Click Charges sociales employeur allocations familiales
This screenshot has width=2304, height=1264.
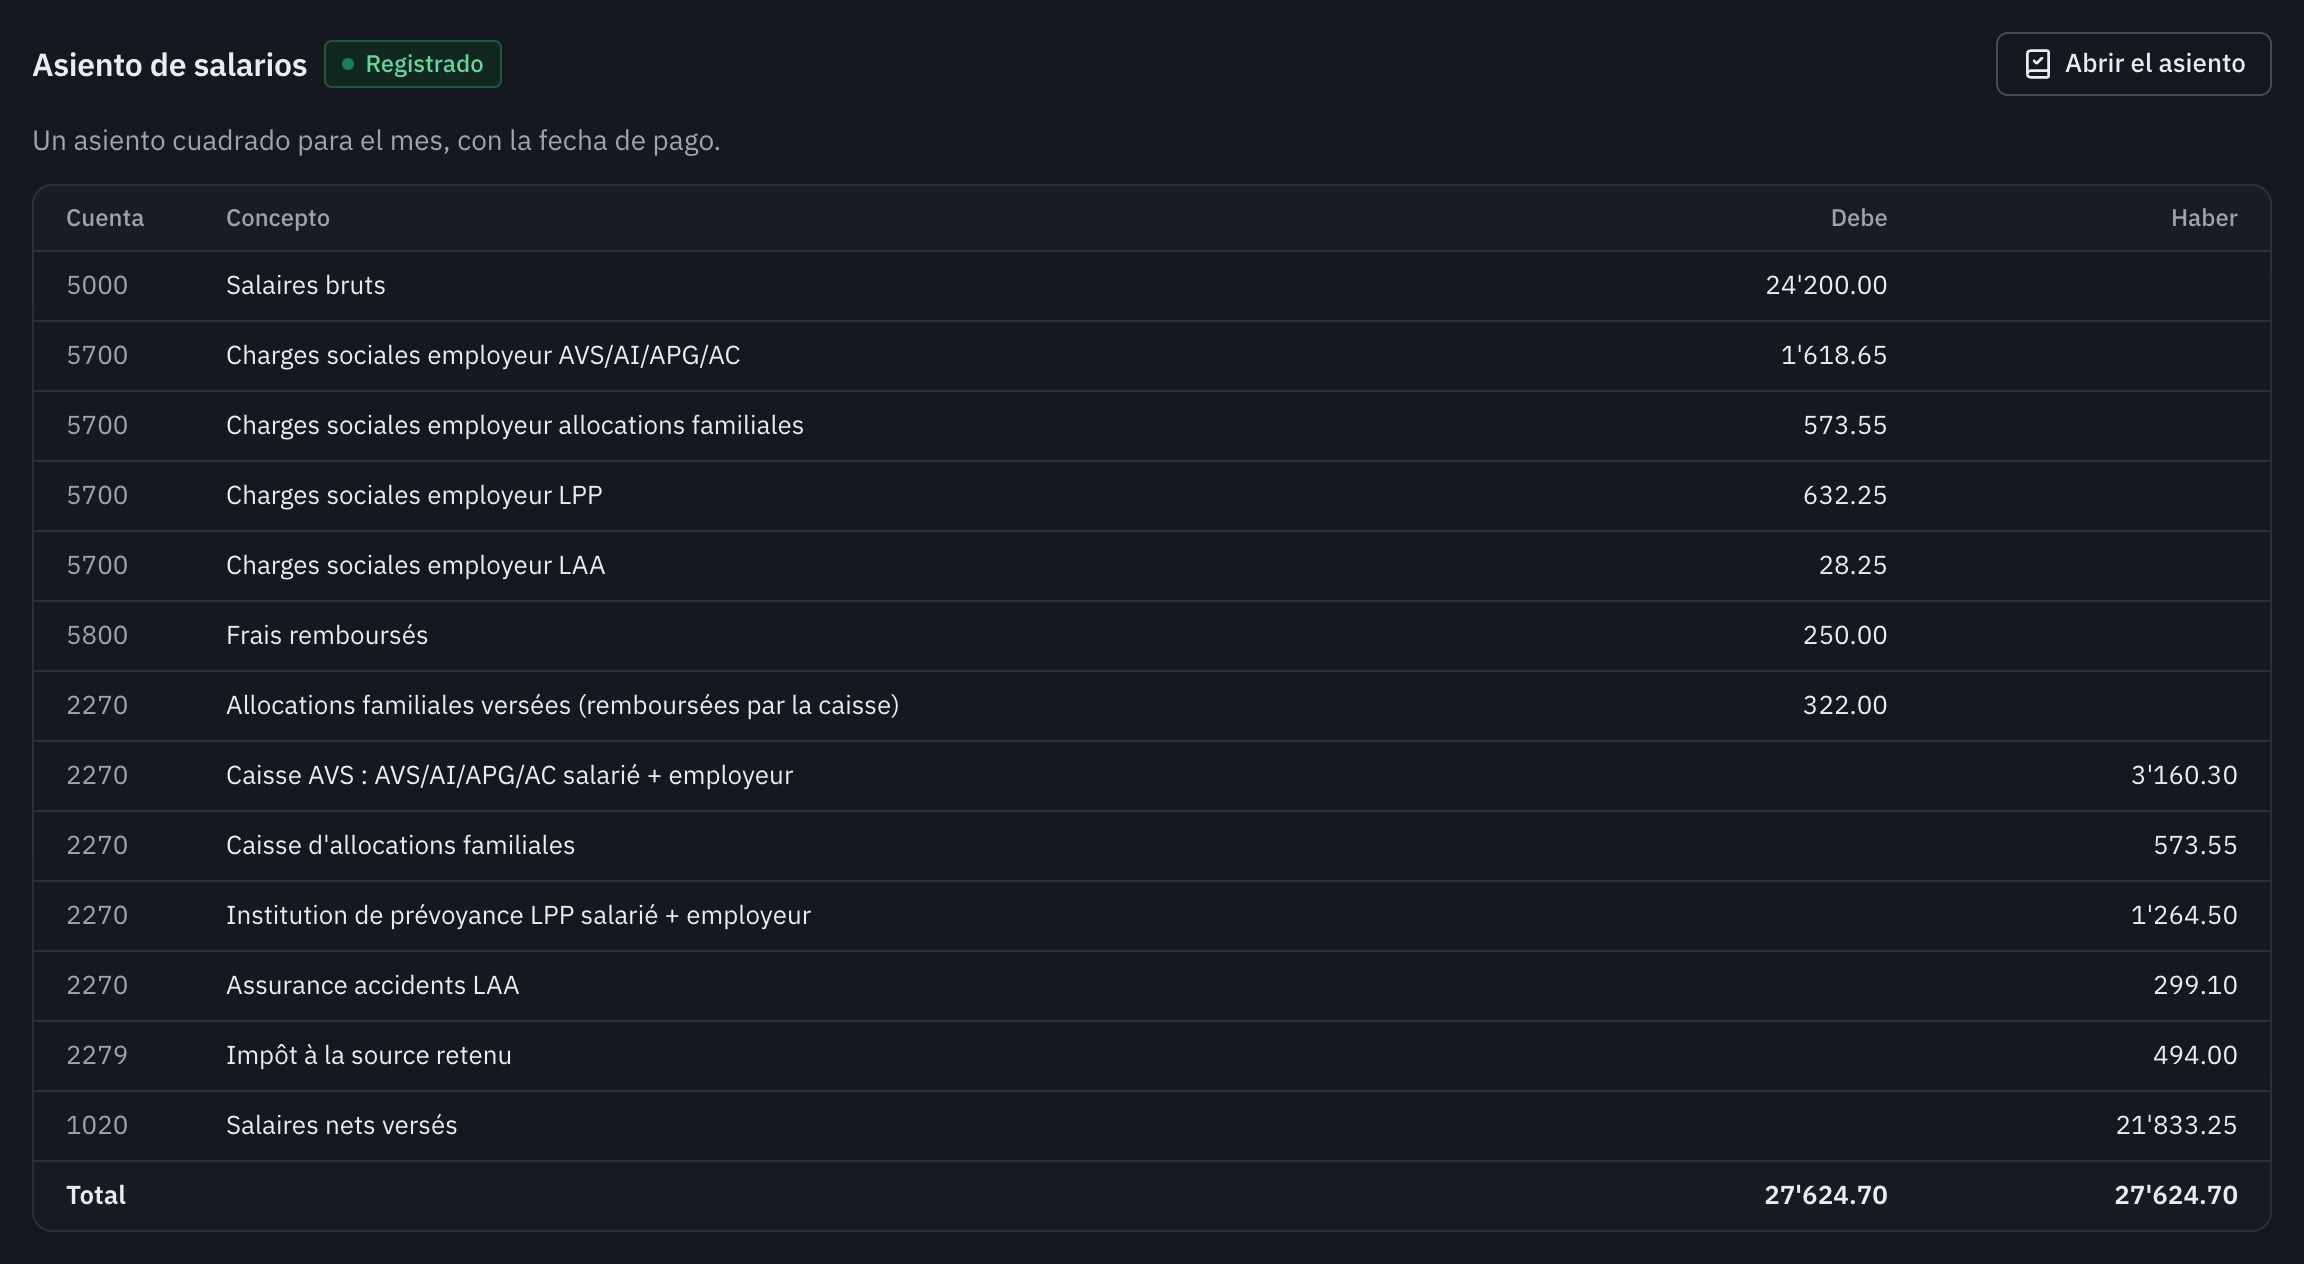pyautogui.click(x=1152, y=426)
